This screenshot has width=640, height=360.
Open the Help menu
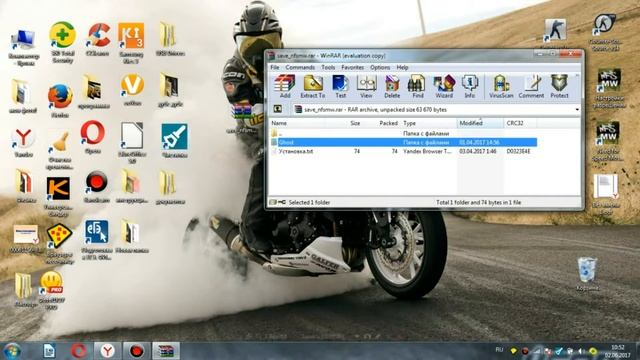tap(402, 67)
